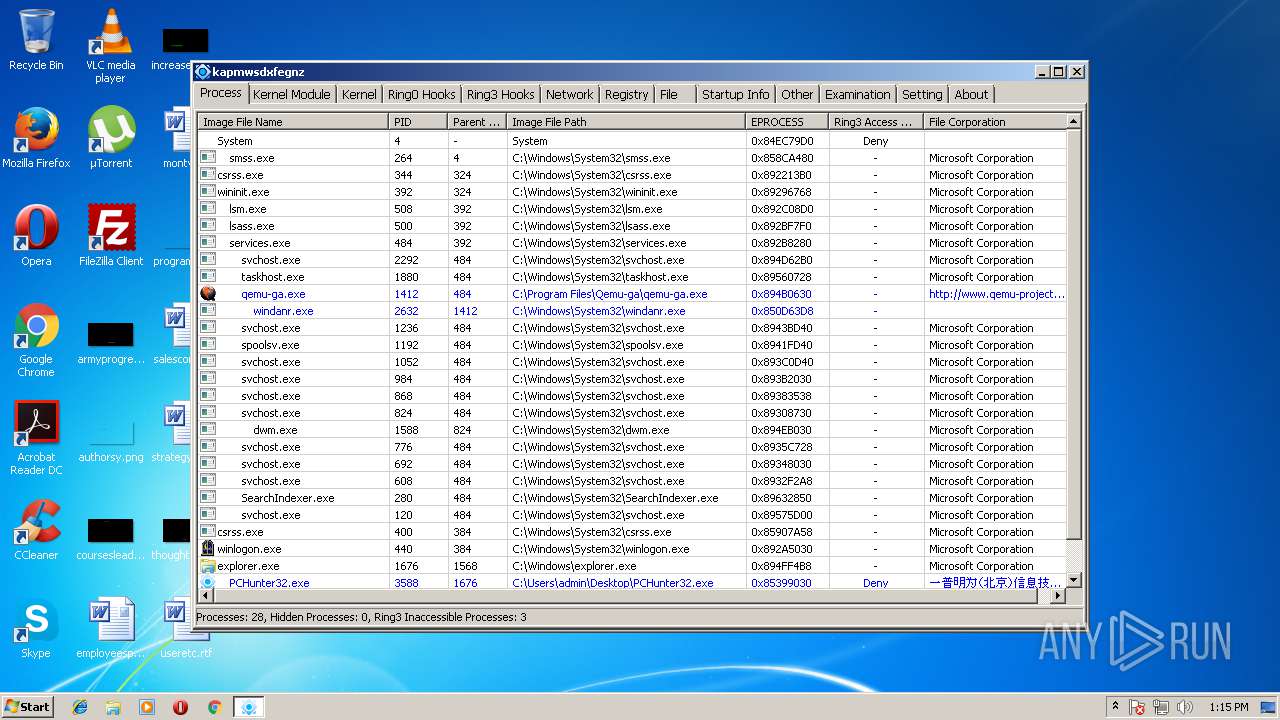The height and width of the screenshot is (720, 1280).
Task: Sort by Image File Name column
Action: (x=293, y=122)
